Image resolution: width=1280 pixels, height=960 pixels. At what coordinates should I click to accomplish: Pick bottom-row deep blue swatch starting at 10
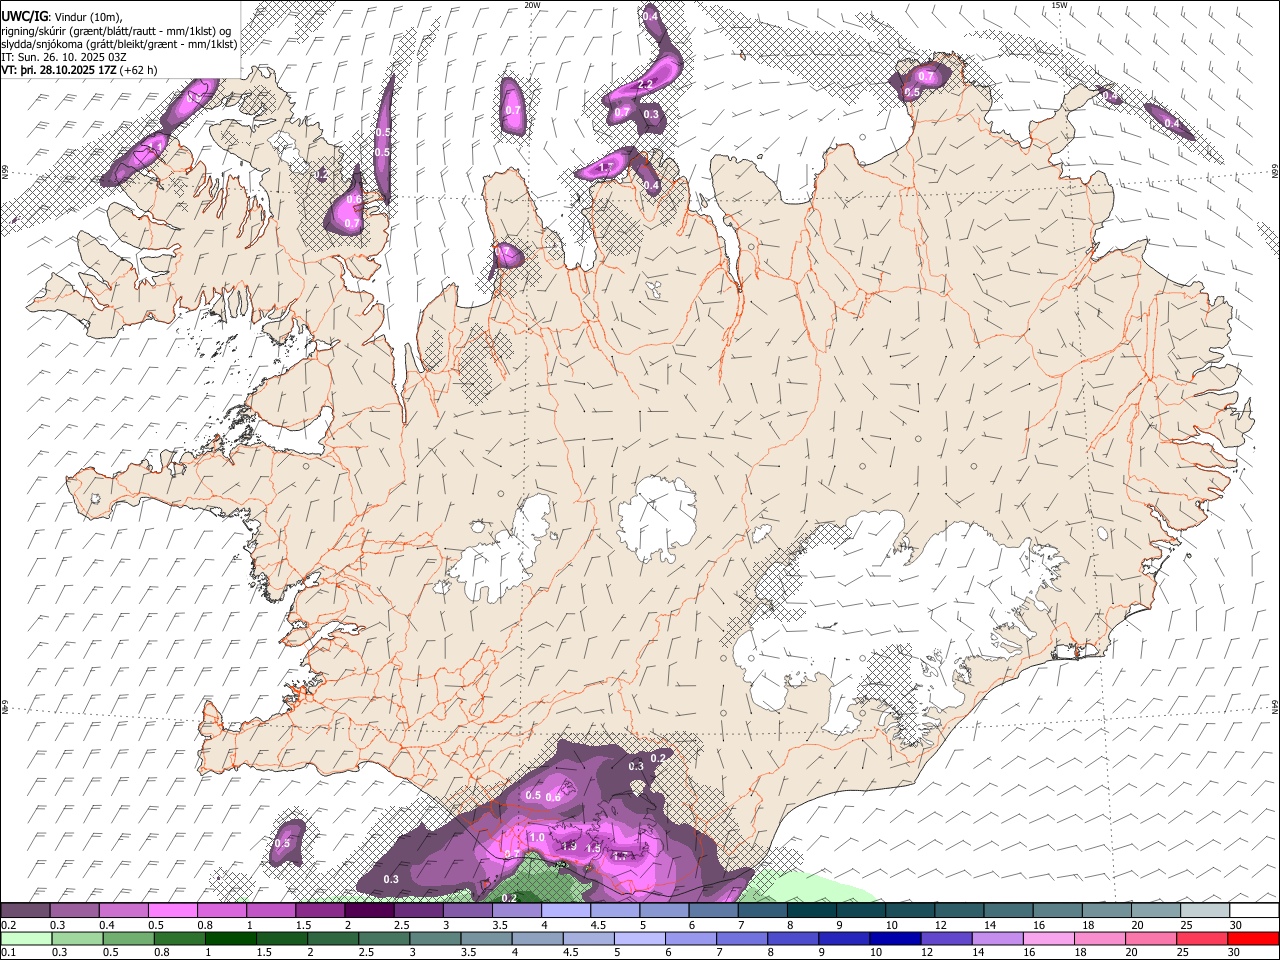click(897, 938)
